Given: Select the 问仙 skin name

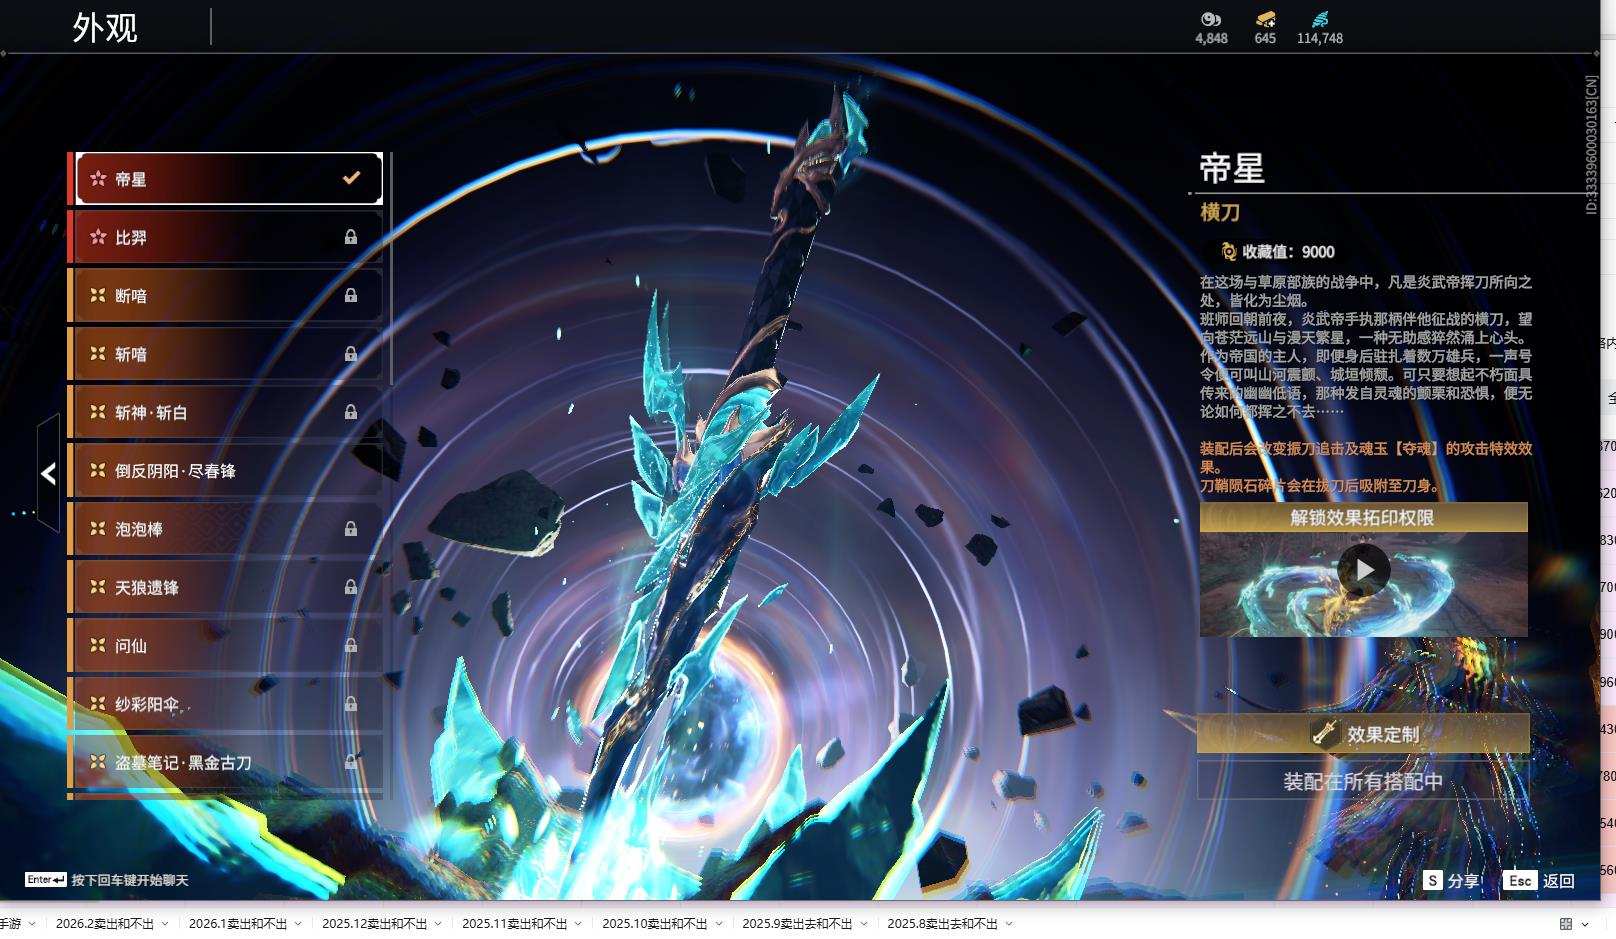Looking at the screenshot, I should click(131, 646).
